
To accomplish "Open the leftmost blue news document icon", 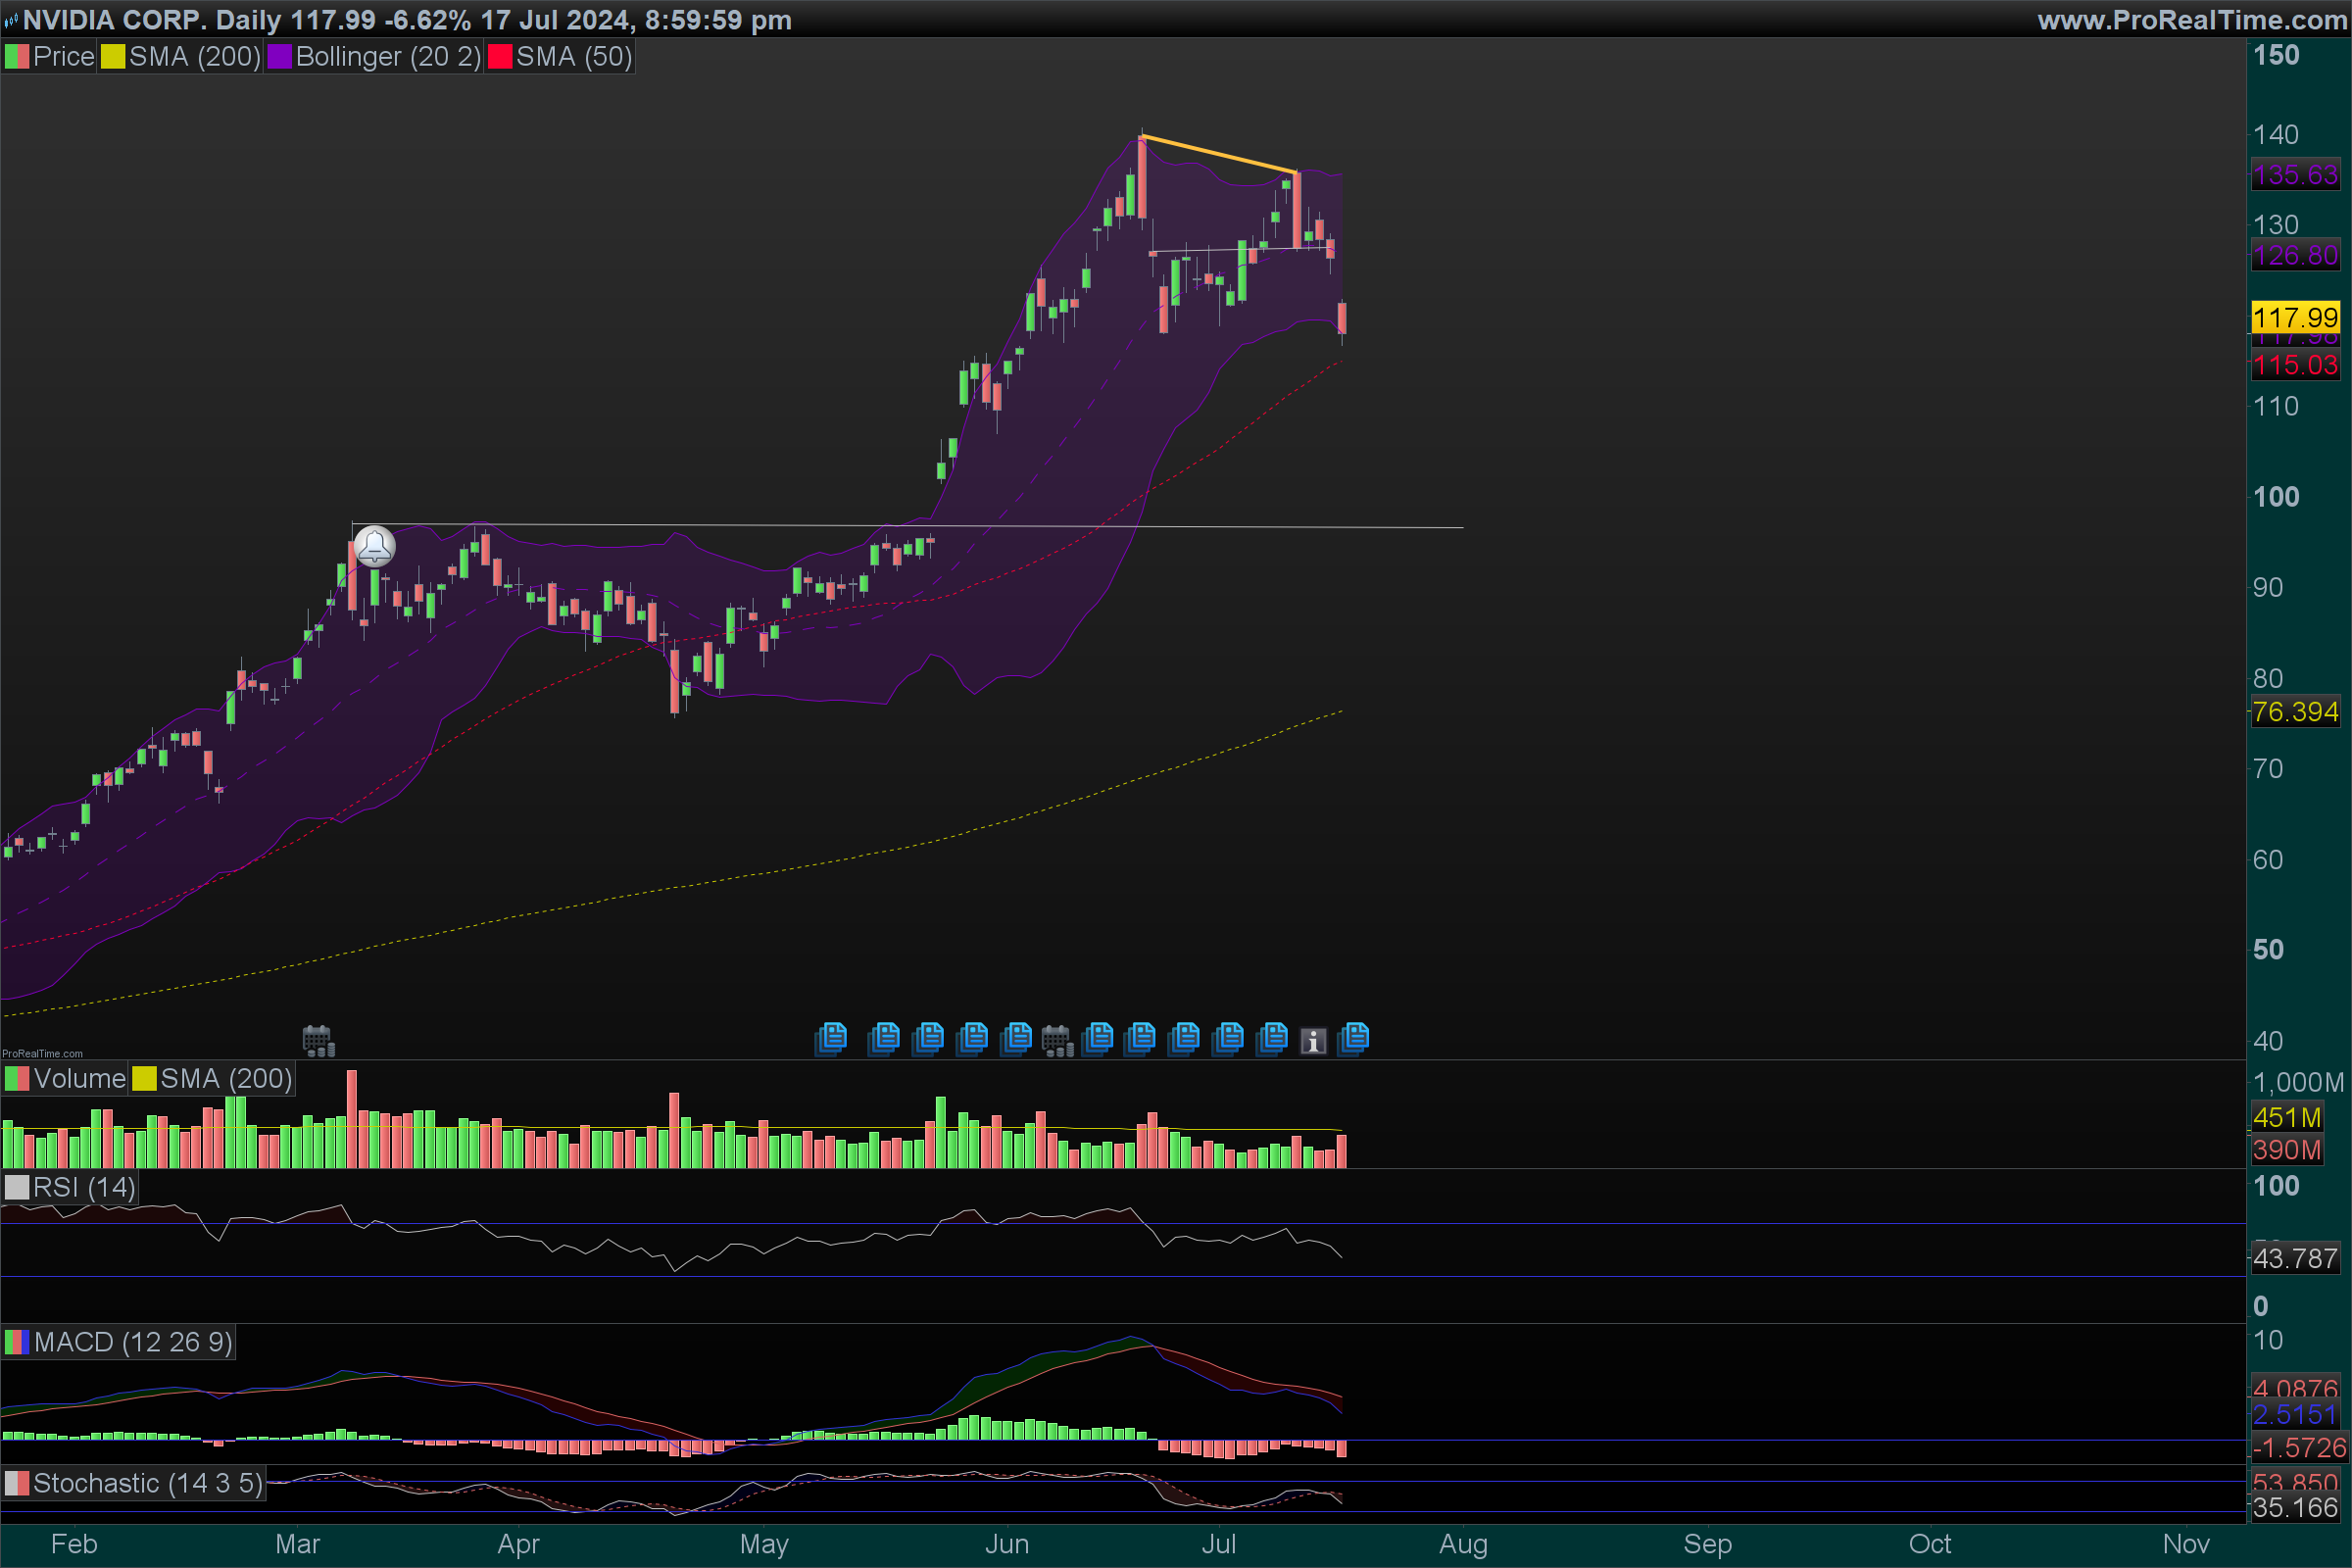I will 831,1039.
